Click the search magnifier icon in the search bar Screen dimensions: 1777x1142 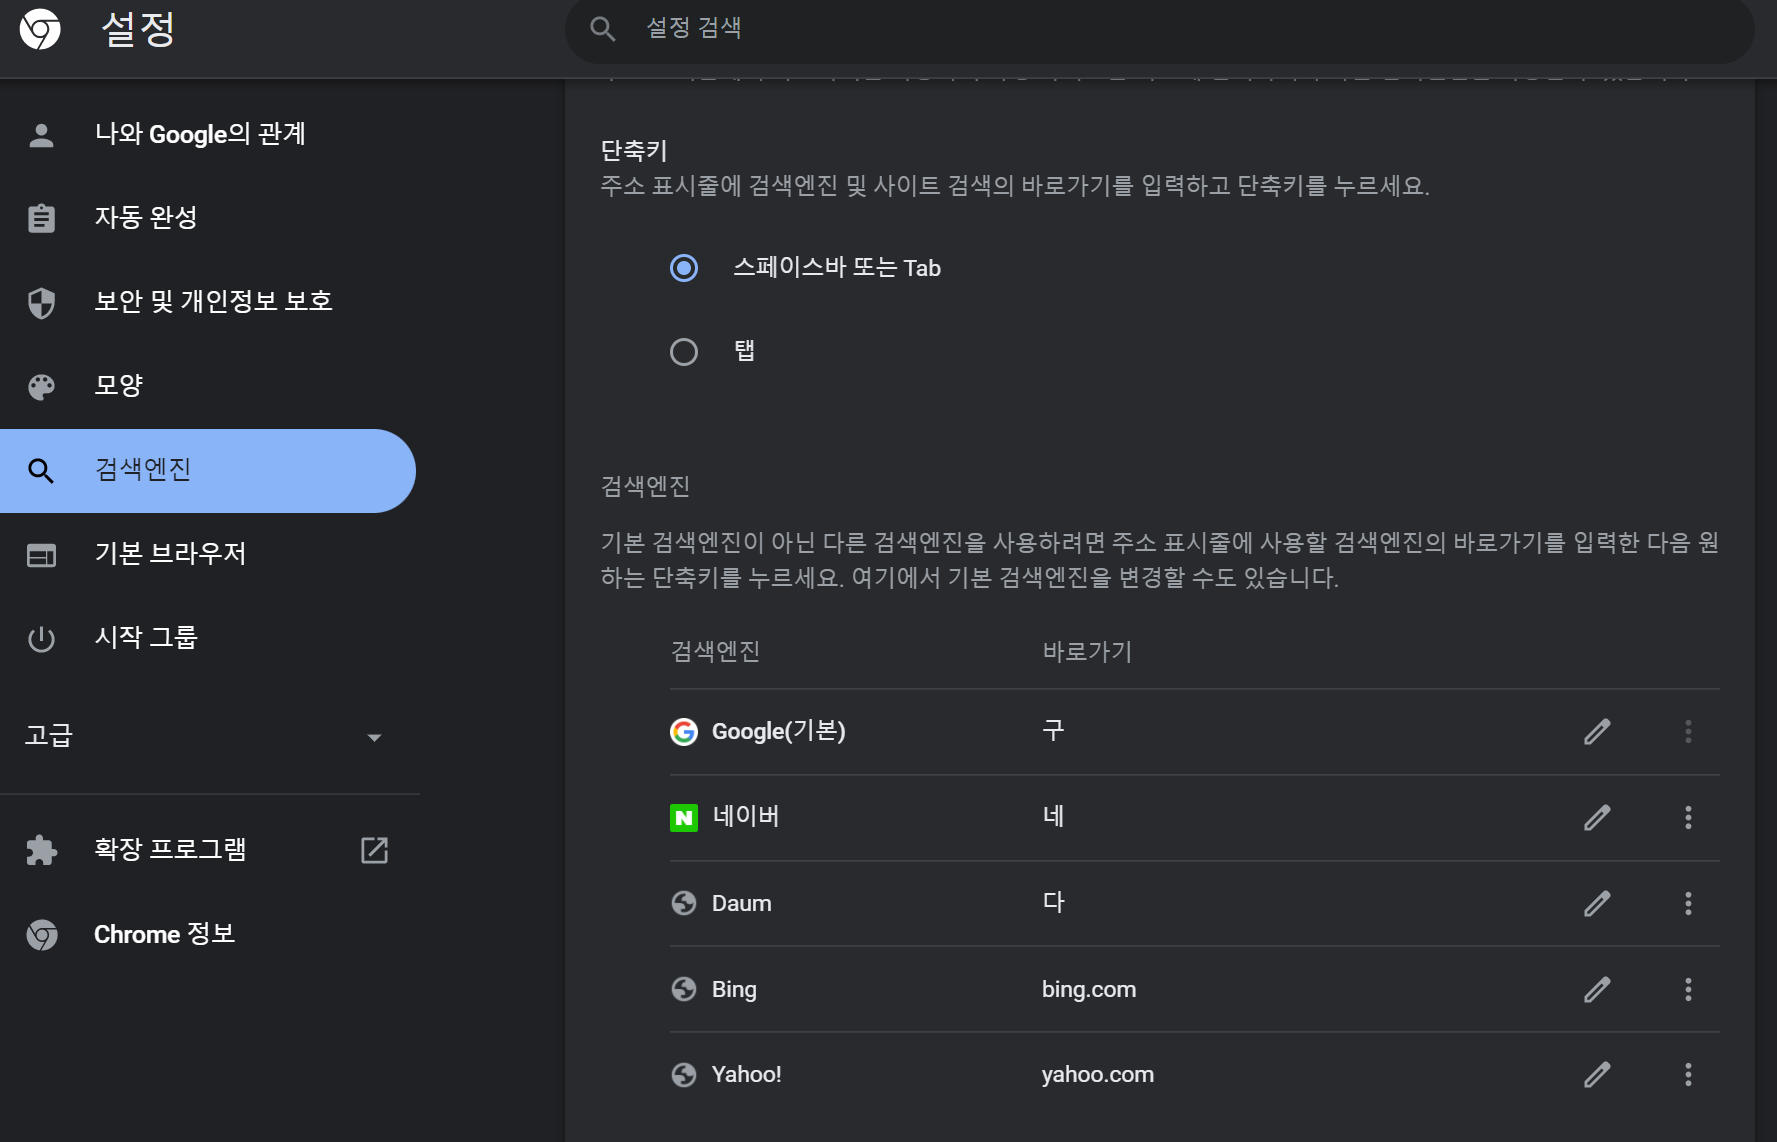click(x=602, y=29)
